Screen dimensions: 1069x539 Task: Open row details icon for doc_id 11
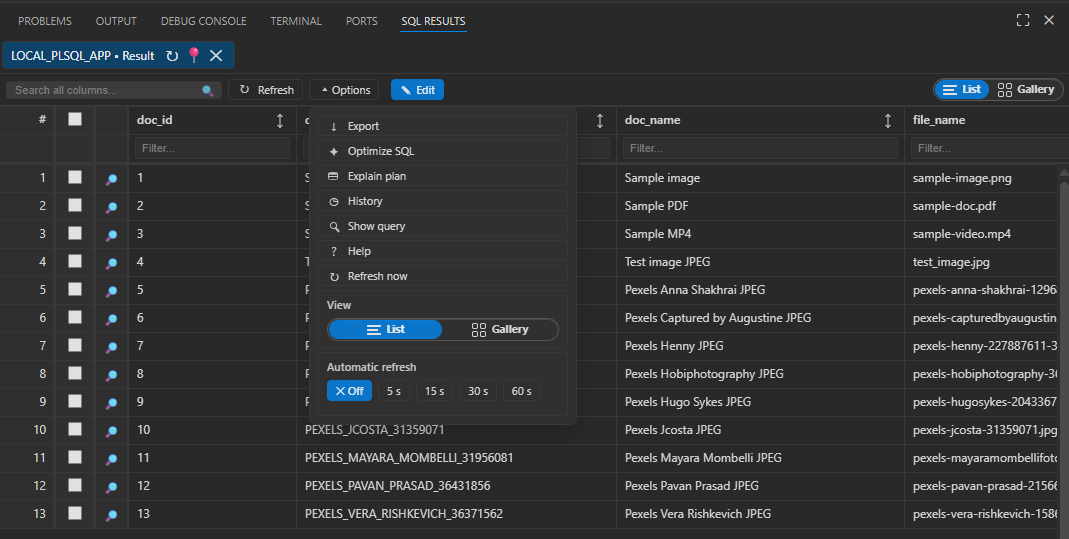pyautogui.click(x=111, y=459)
